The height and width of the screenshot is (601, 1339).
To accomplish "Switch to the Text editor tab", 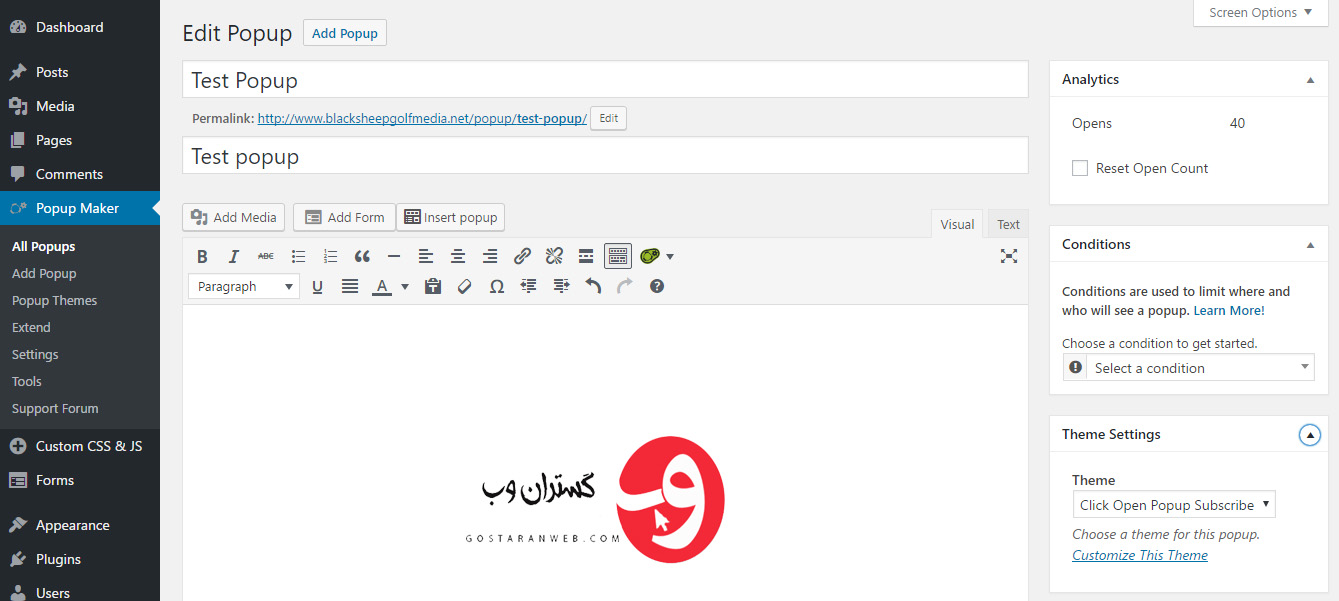I will point(1008,224).
